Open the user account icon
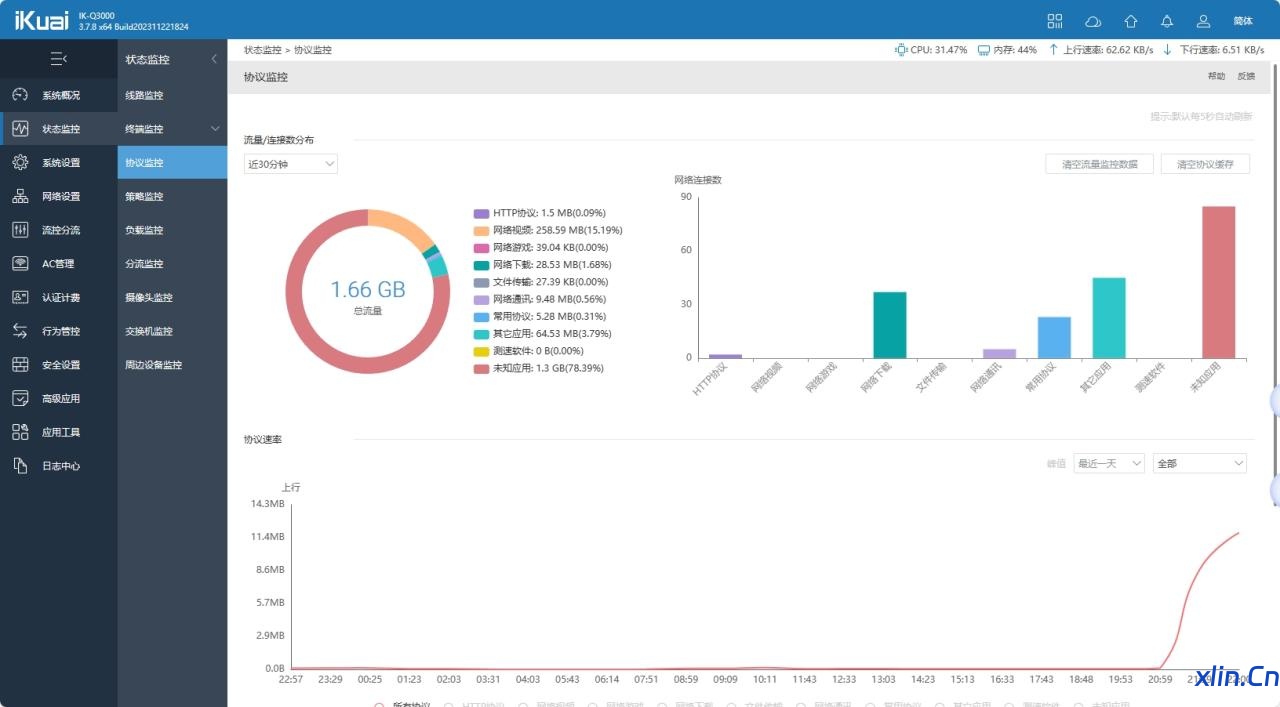This screenshot has height=707, width=1280. 1204,21
